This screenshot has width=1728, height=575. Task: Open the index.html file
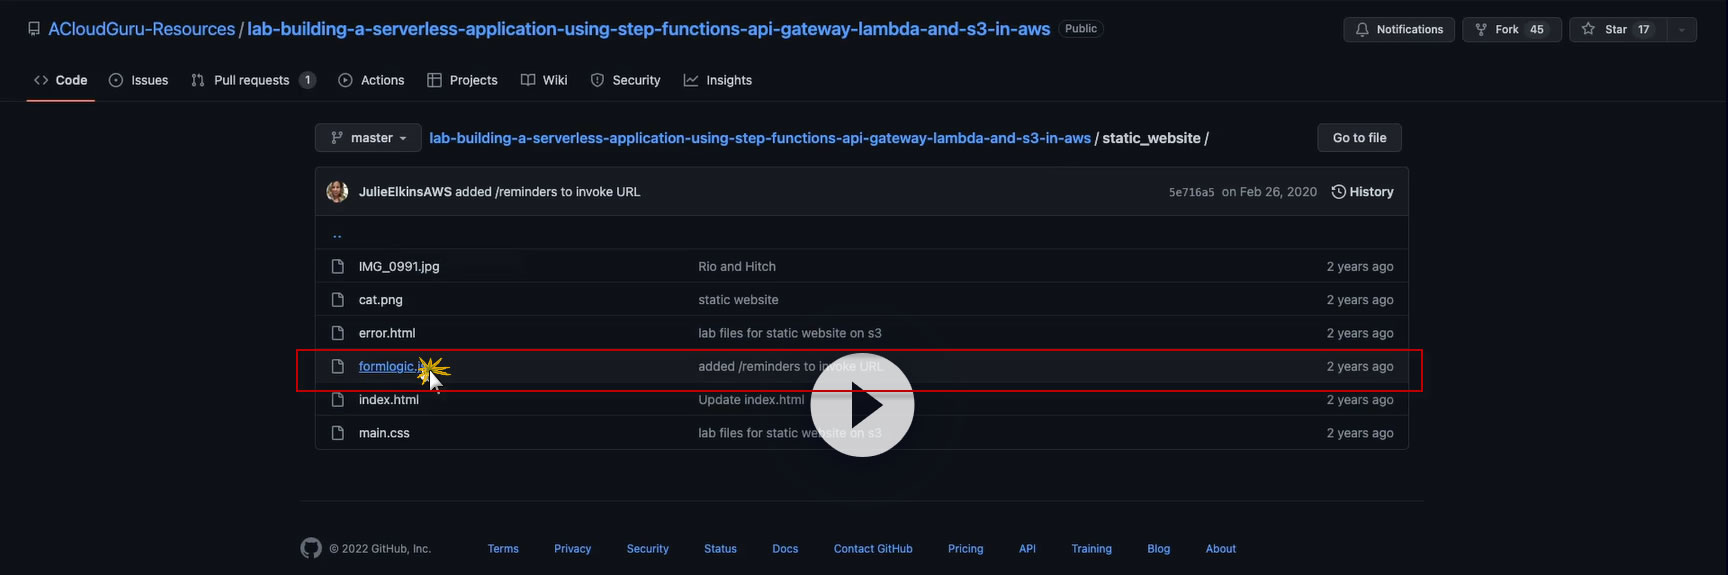[389, 400]
